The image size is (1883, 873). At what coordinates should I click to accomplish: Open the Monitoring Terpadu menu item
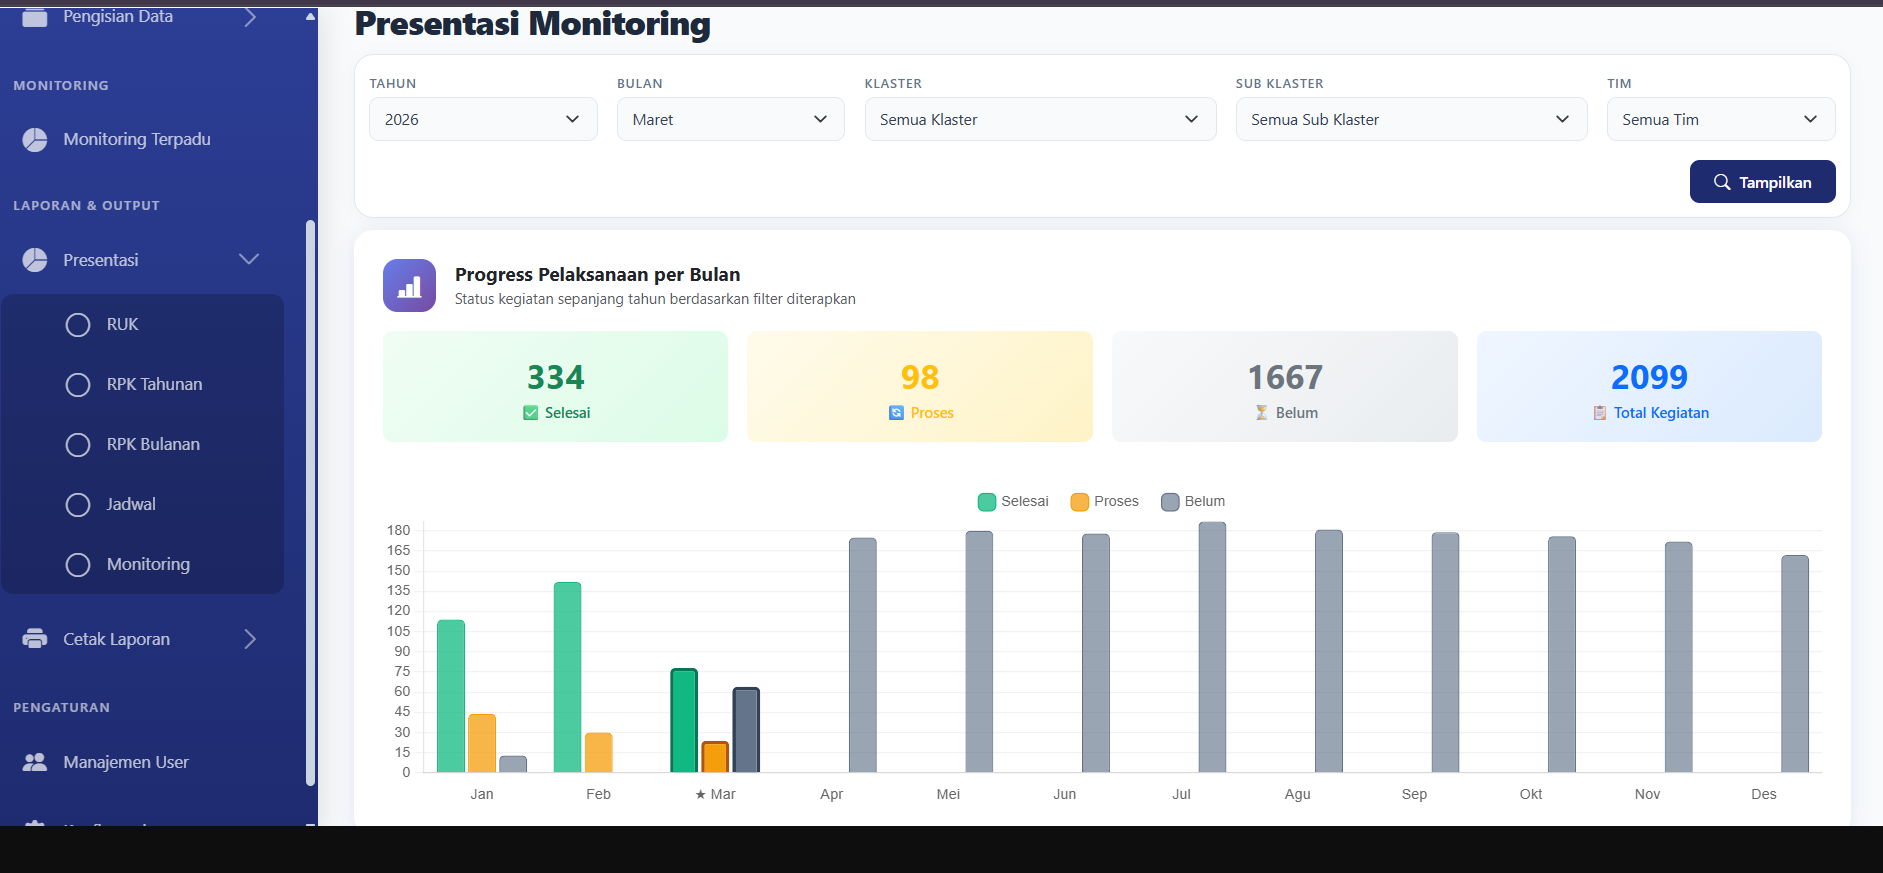(137, 140)
